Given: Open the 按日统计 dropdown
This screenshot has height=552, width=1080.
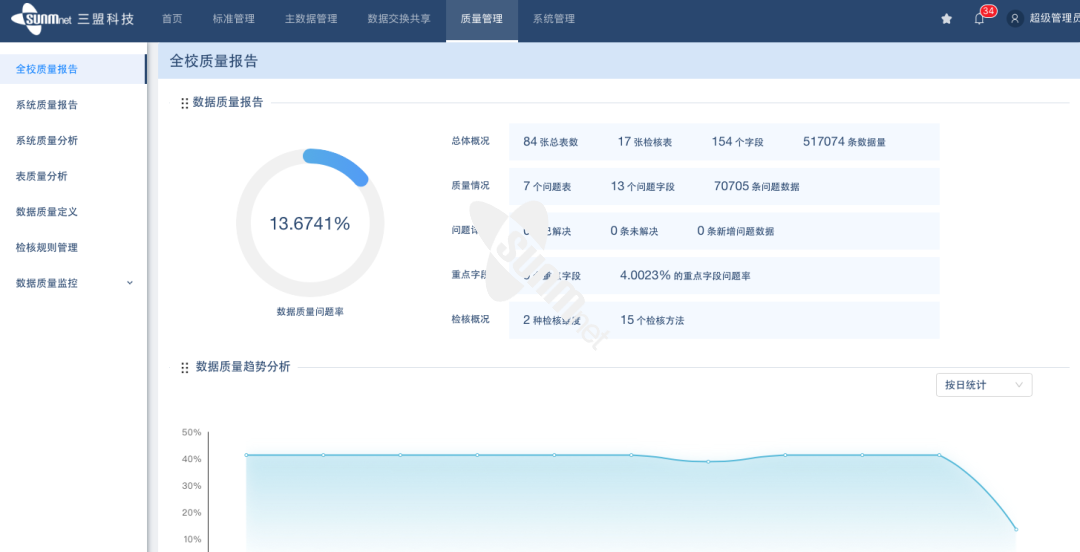Looking at the screenshot, I should point(984,385).
